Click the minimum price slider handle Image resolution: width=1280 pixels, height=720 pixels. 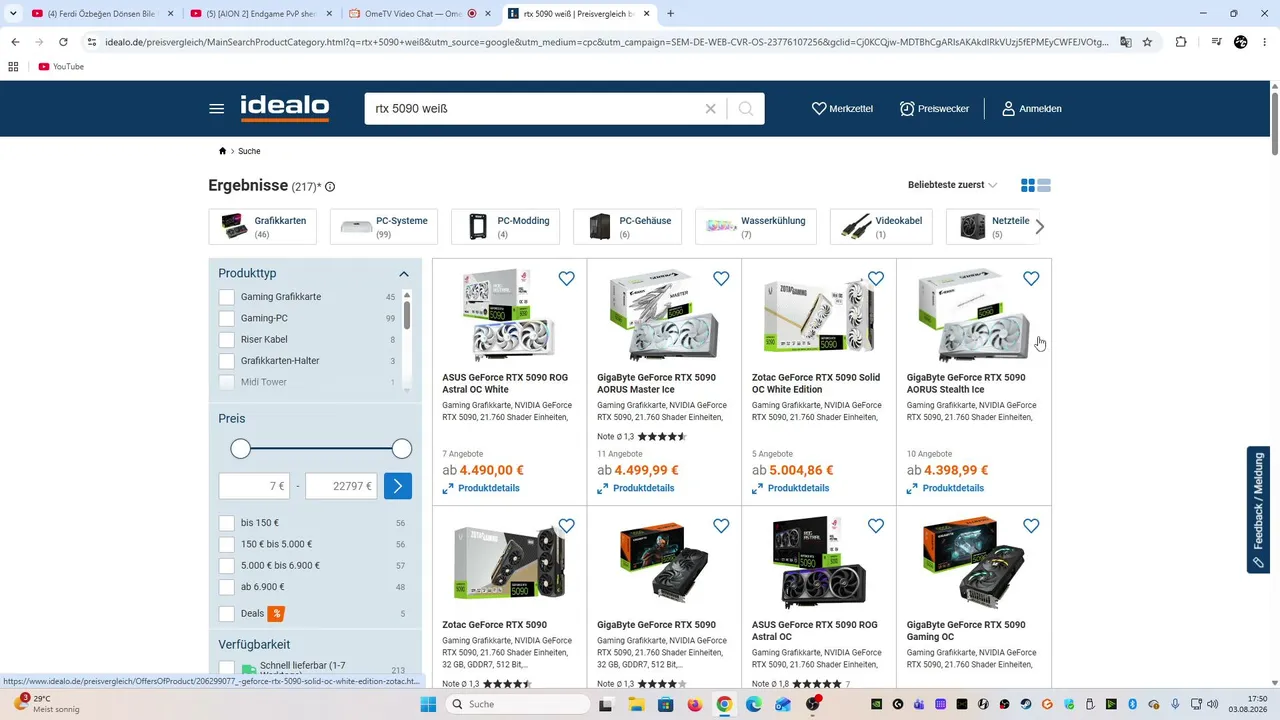(x=240, y=449)
